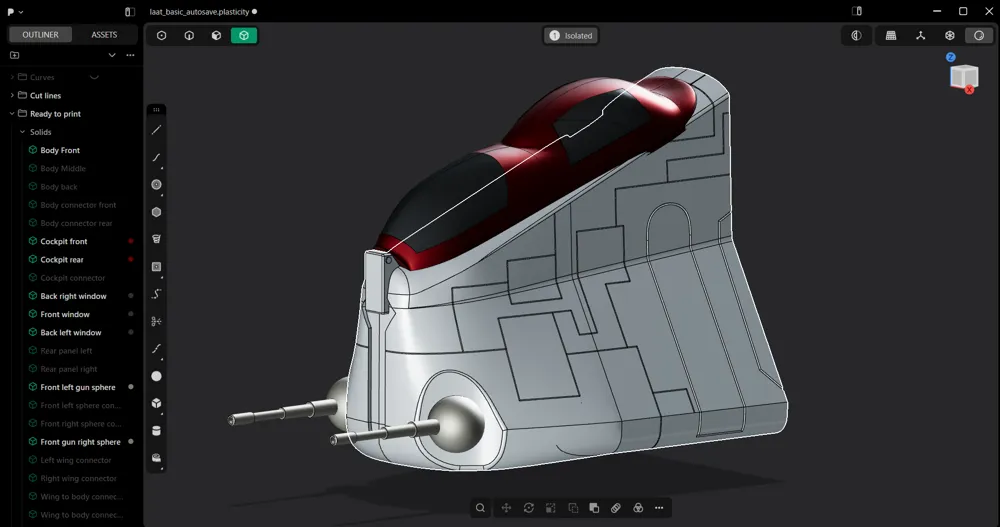Toggle section view half-circle icon
This screenshot has height=527, width=1000.
pos(857,36)
